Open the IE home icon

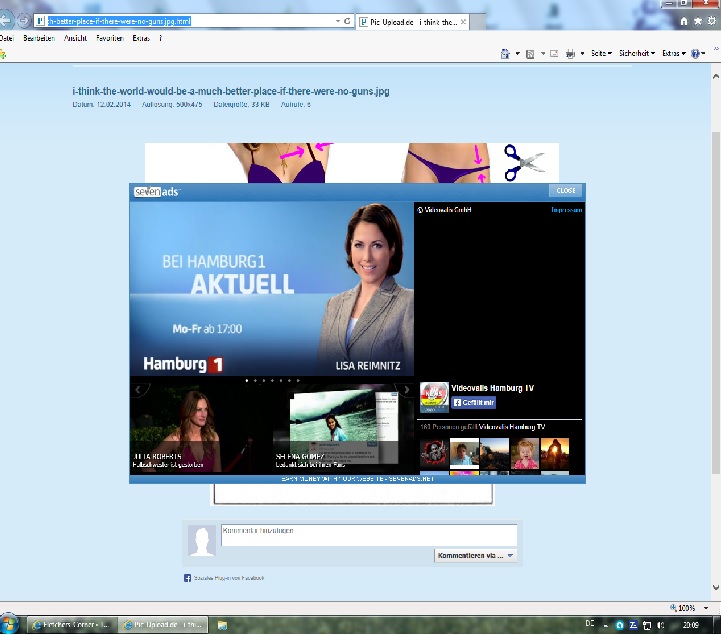pos(684,20)
